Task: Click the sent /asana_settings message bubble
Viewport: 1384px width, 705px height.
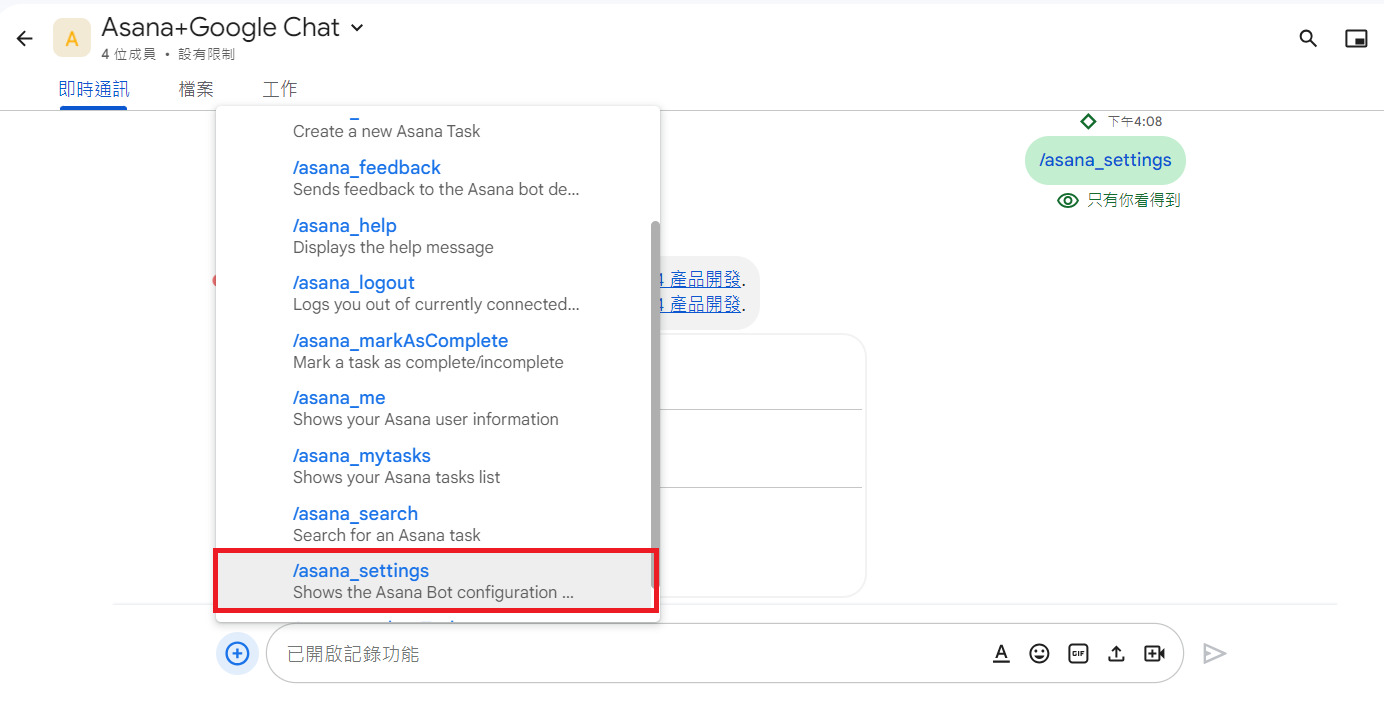Action: (x=1105, y=160)
